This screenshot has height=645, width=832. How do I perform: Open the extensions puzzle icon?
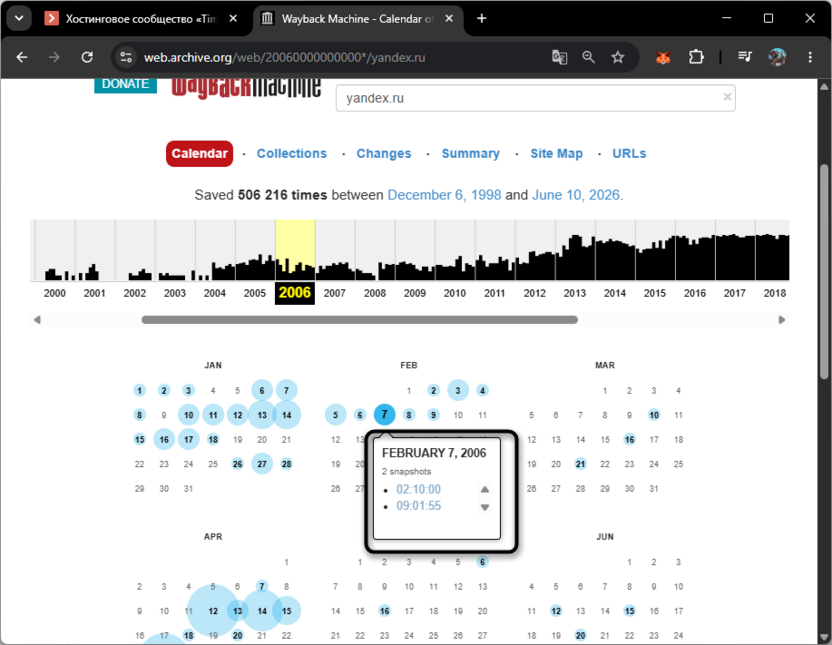click(x=696, y=57)
